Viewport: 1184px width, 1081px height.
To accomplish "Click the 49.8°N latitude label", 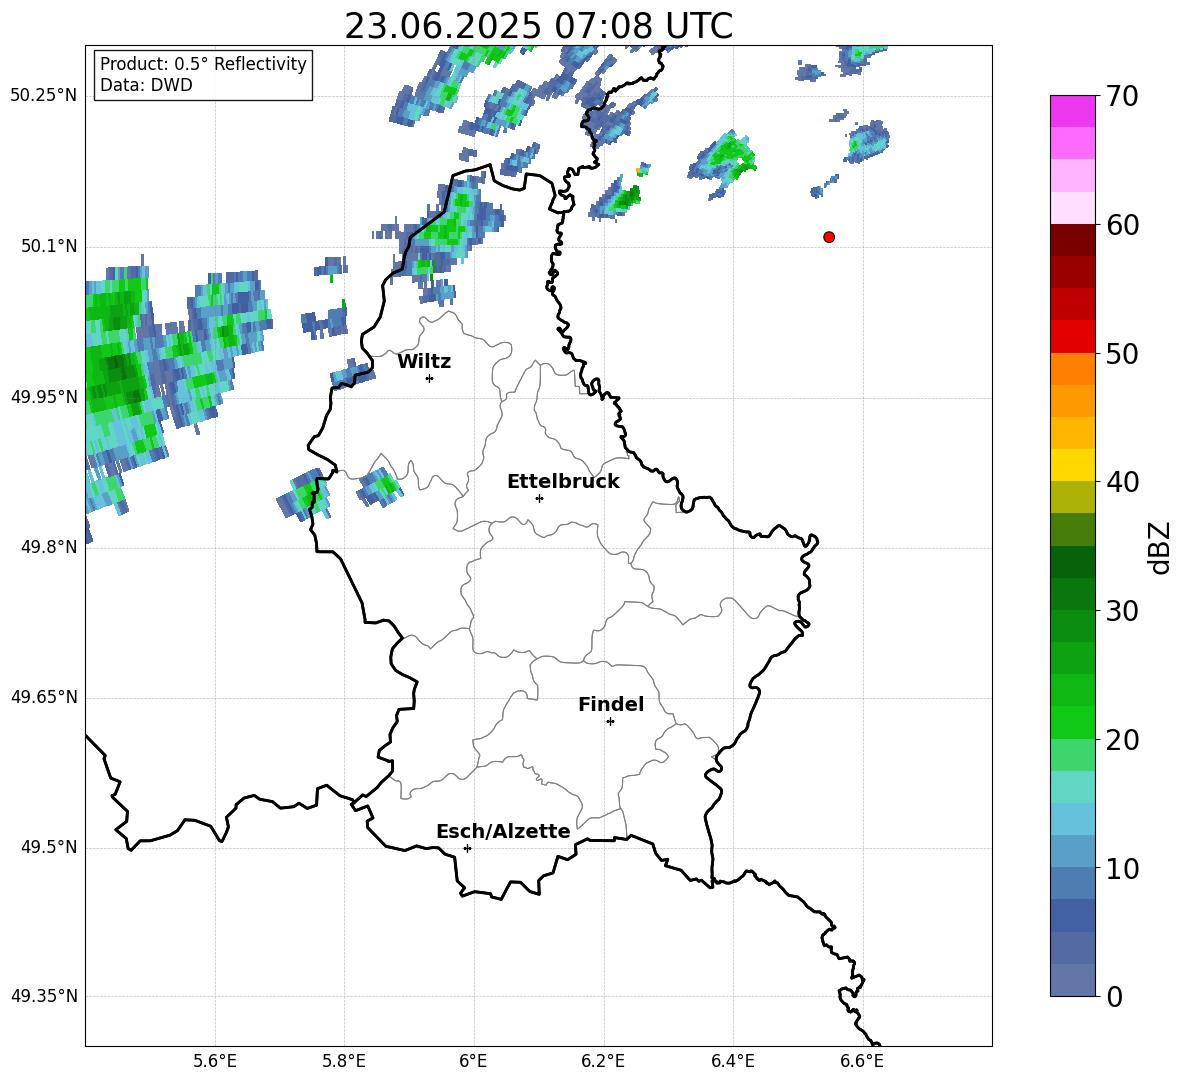I will 49,547.
